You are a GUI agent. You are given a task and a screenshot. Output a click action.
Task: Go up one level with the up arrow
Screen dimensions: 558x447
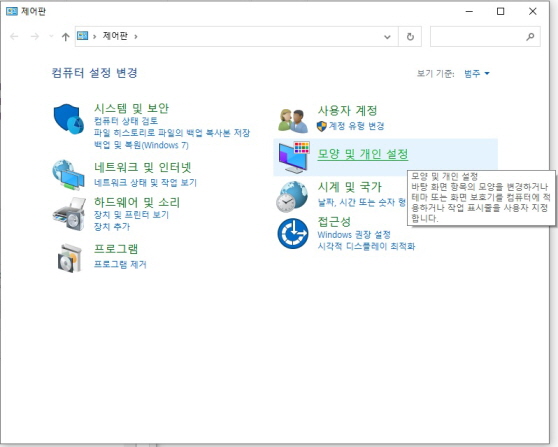coord(65,37)
